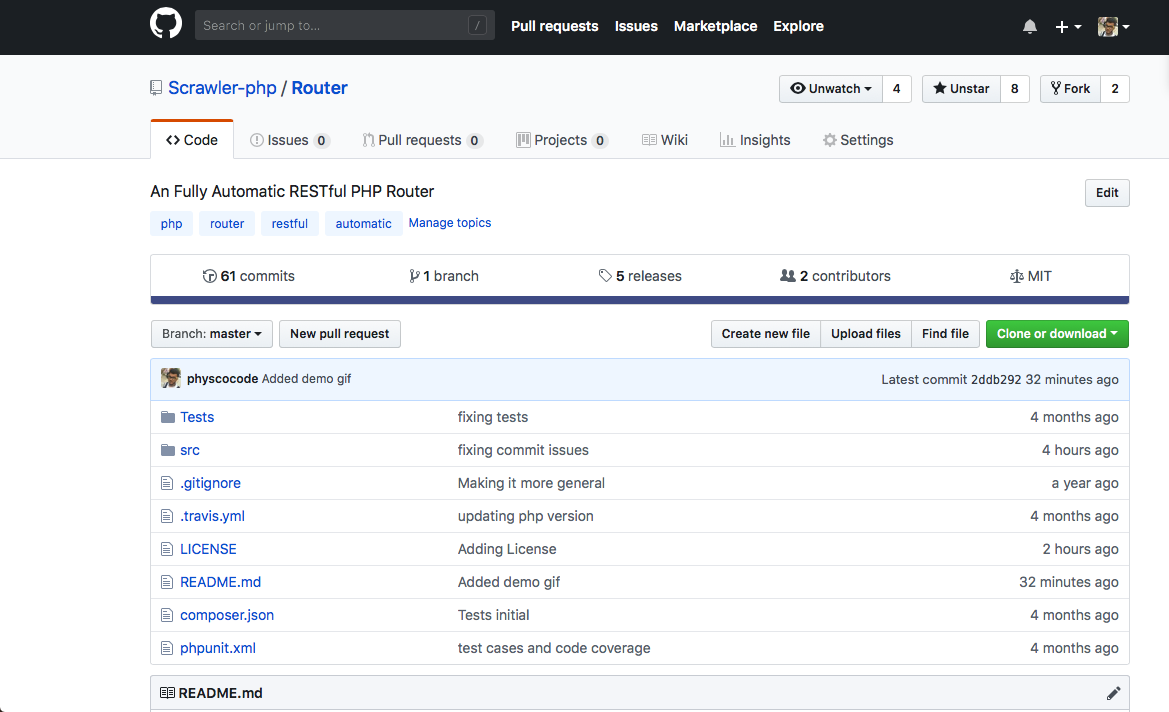This screenshot has width=1169, height=712.
Task: Open the Wiki tab
Action: click(x=665, y=140)
